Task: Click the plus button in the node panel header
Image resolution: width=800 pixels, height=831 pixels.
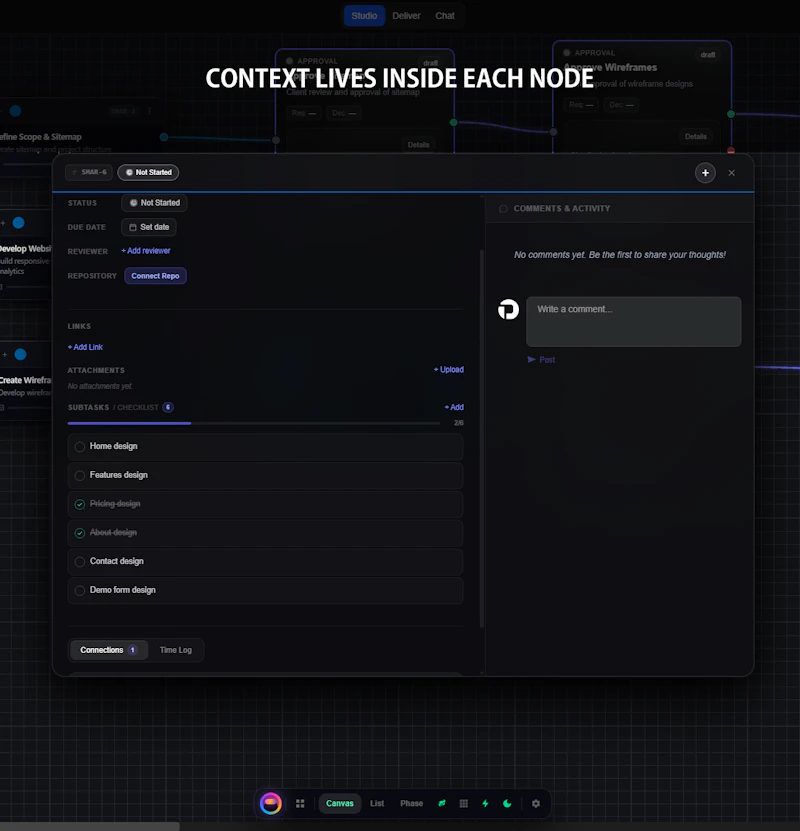Action: (x=705, y=173)
